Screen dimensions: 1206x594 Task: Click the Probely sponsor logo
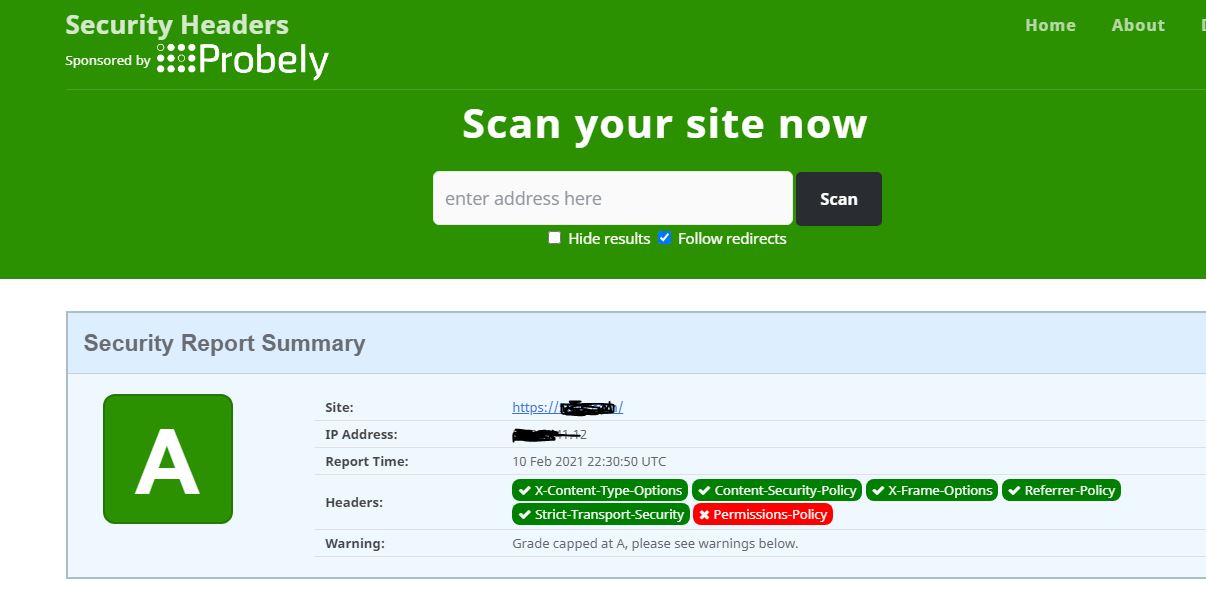pos(243,60)
